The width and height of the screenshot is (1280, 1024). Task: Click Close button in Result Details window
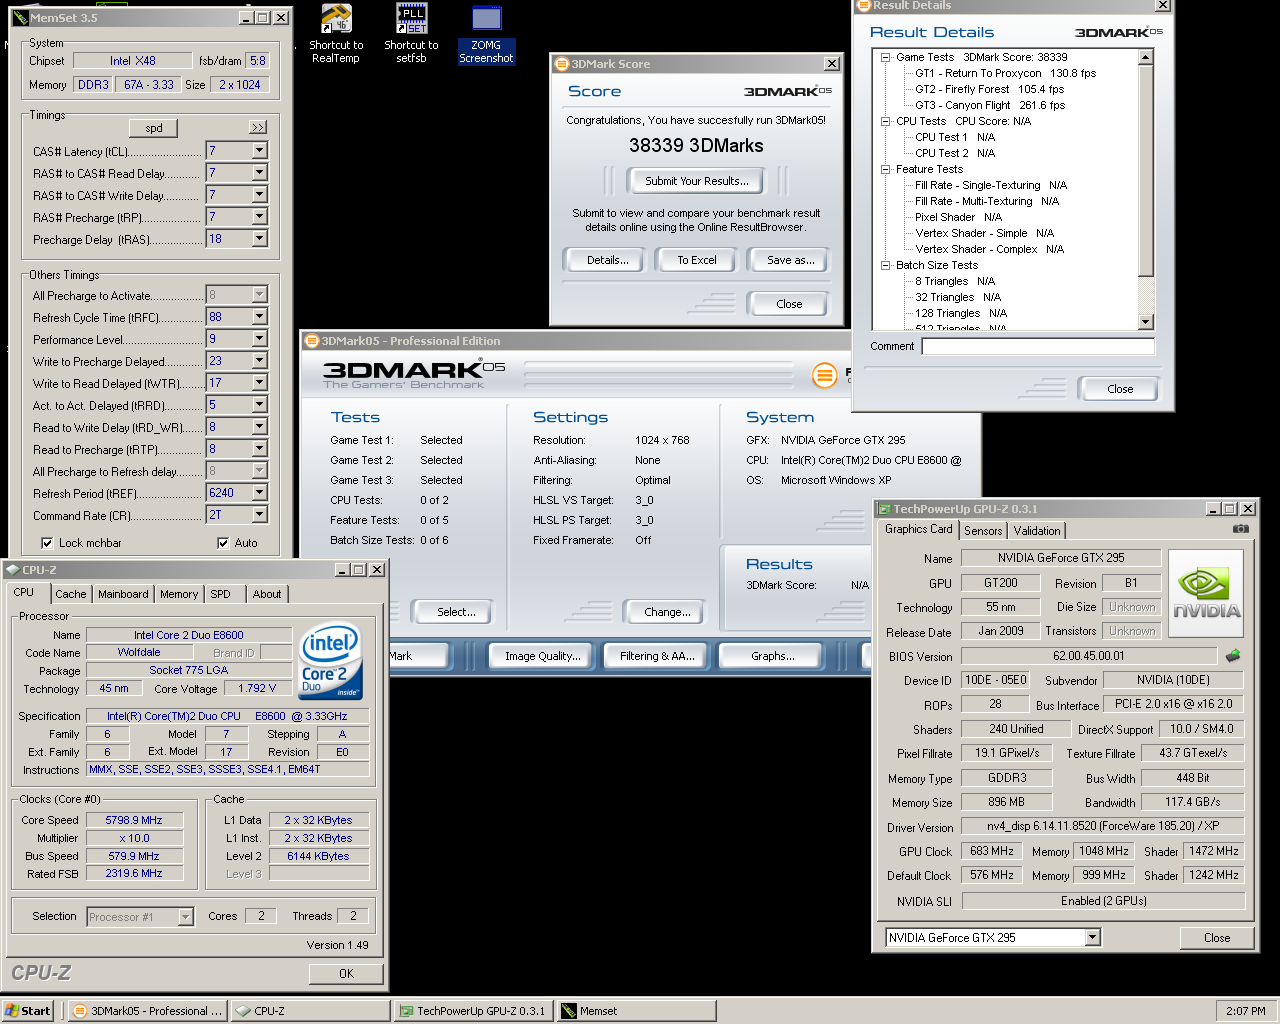(x=1120, y=389)
